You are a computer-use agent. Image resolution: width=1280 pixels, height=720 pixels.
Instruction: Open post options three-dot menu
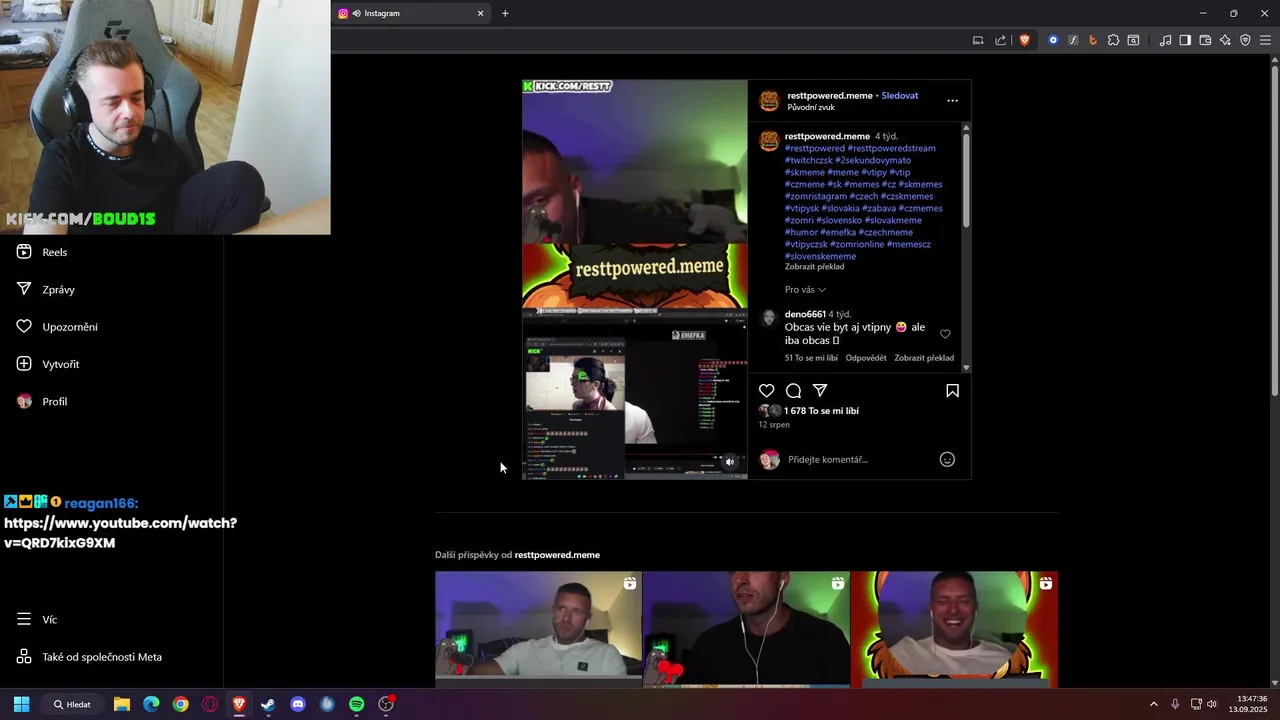click(x=952, y=101)
